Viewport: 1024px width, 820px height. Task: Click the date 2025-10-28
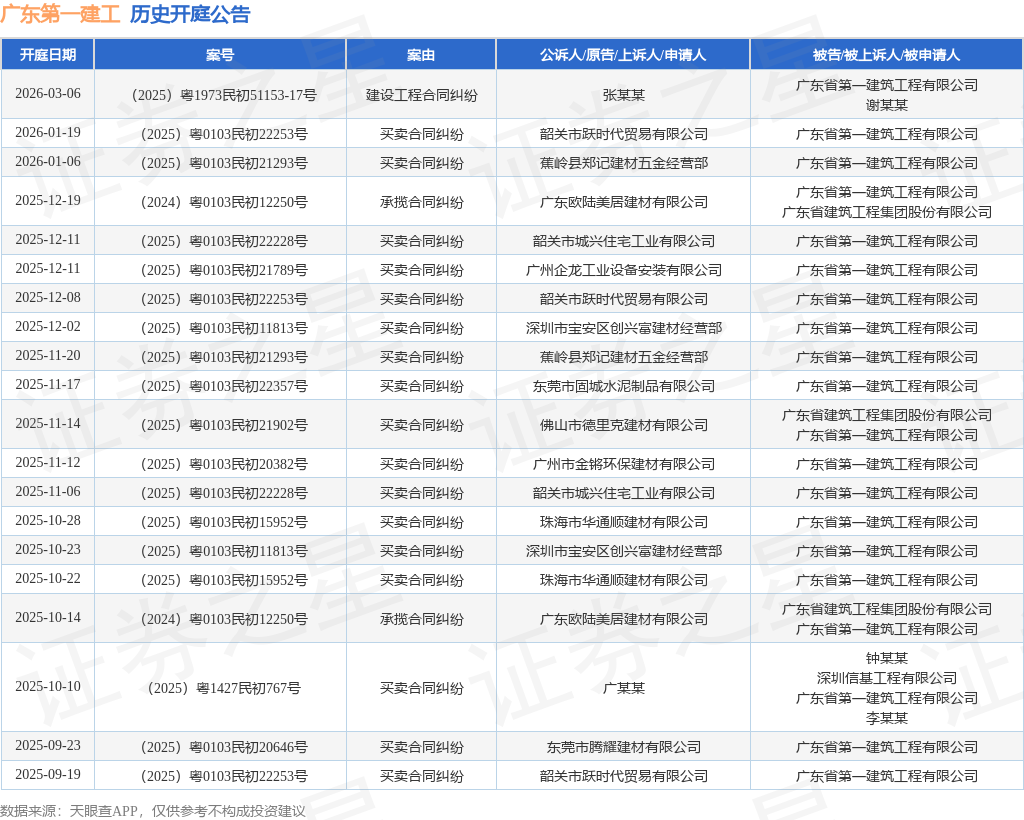48,521
